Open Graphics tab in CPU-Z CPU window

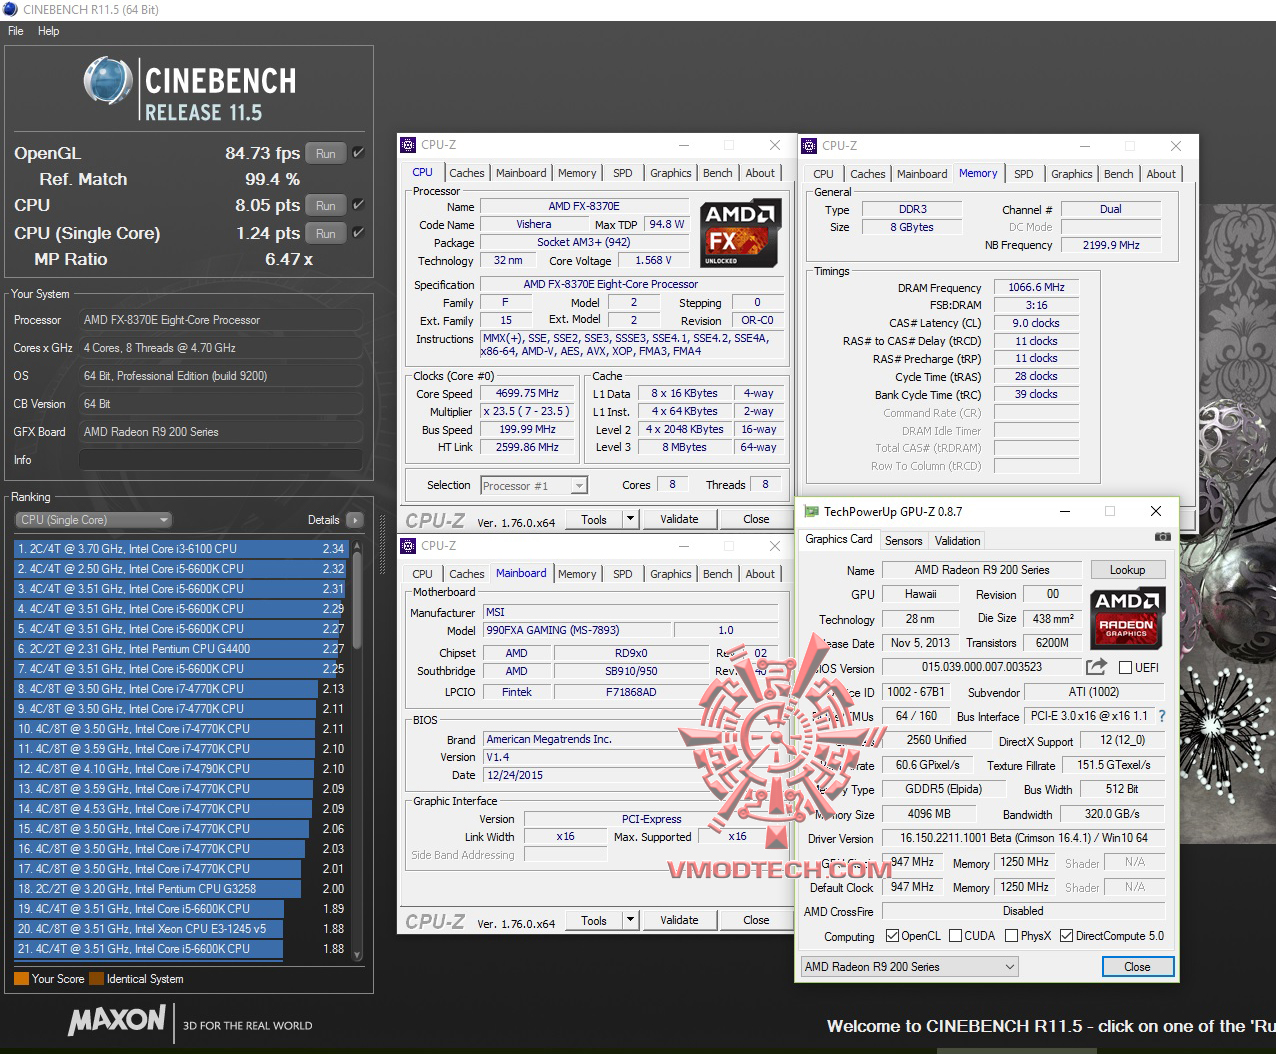point(670,173)
